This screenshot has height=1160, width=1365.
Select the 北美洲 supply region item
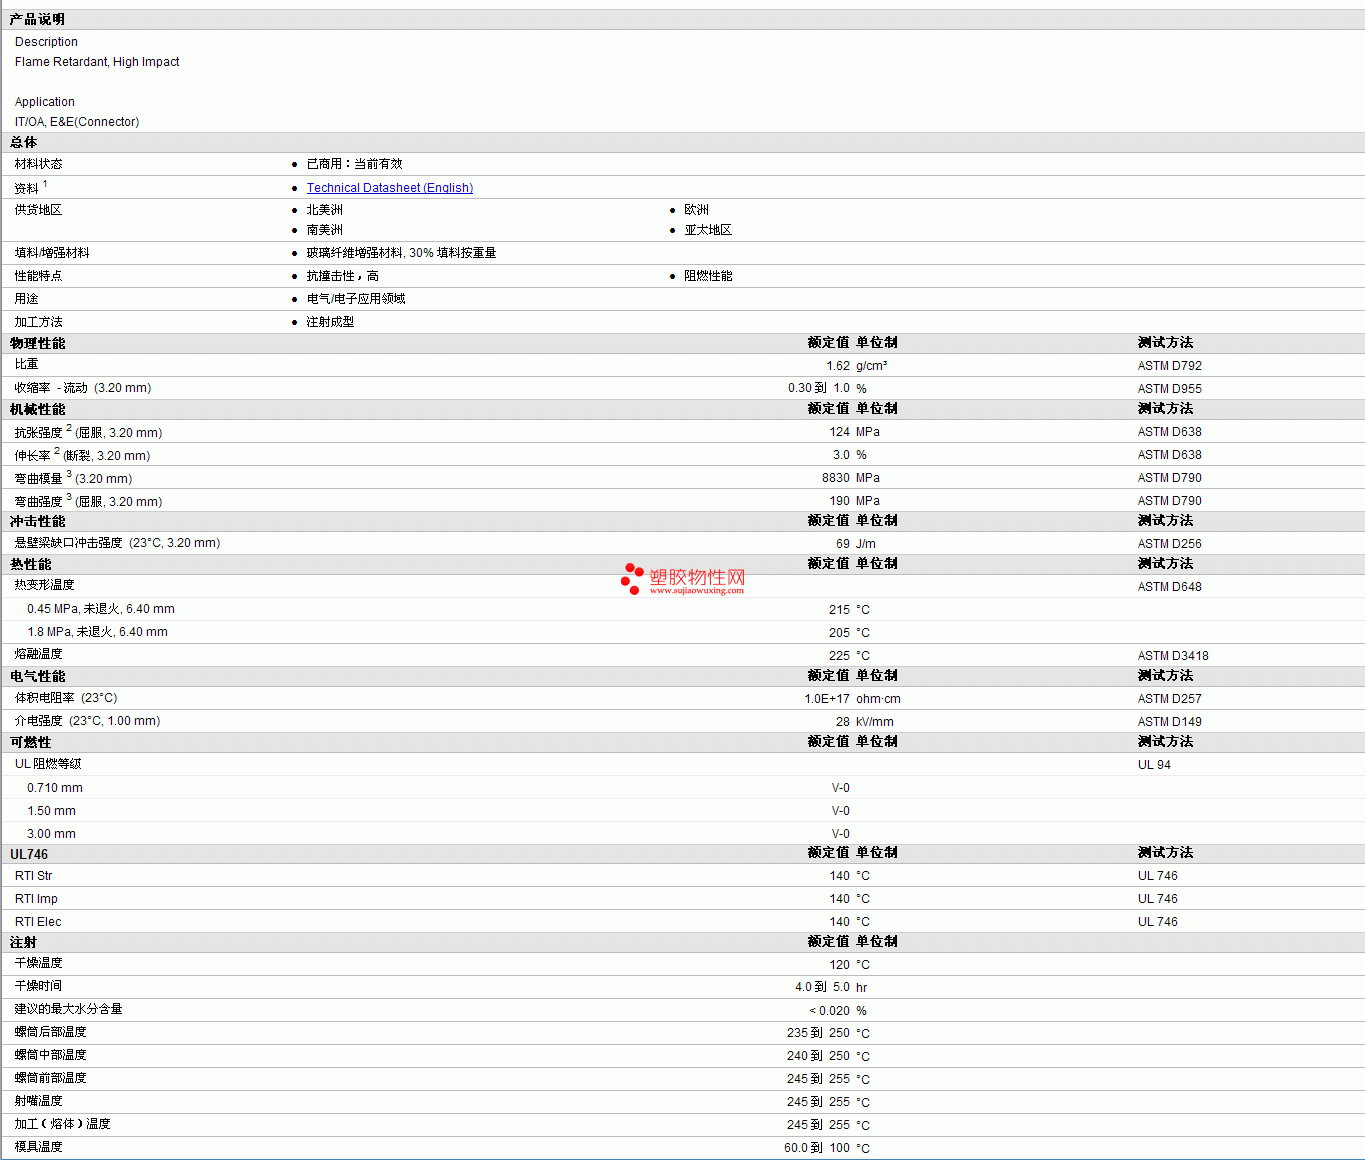click(x=324, y=210)
